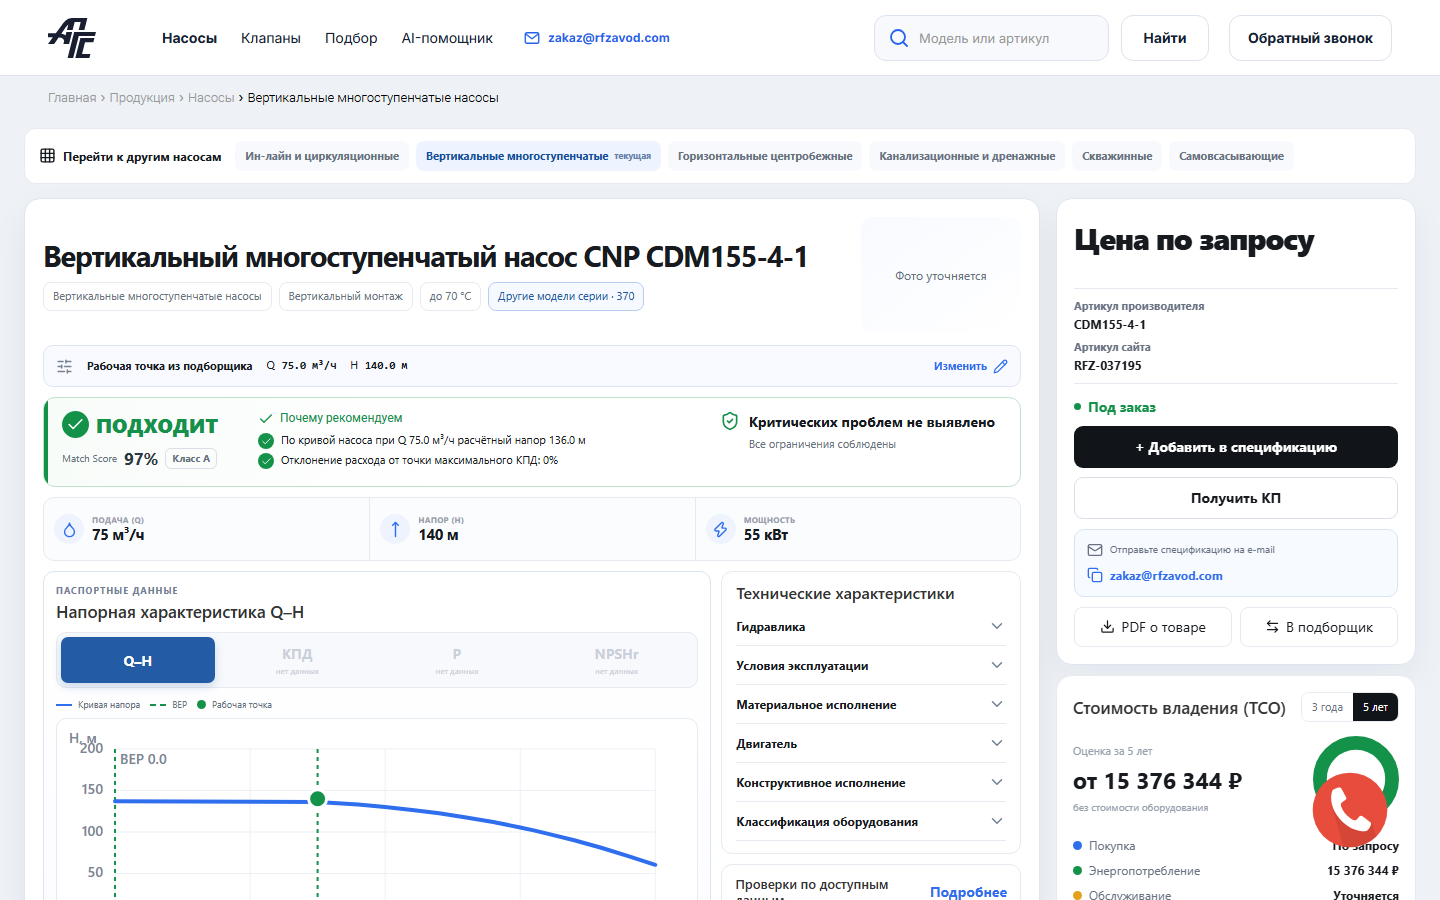Click the sliders icon beside 'Рабочая точка'

point(65,366)
